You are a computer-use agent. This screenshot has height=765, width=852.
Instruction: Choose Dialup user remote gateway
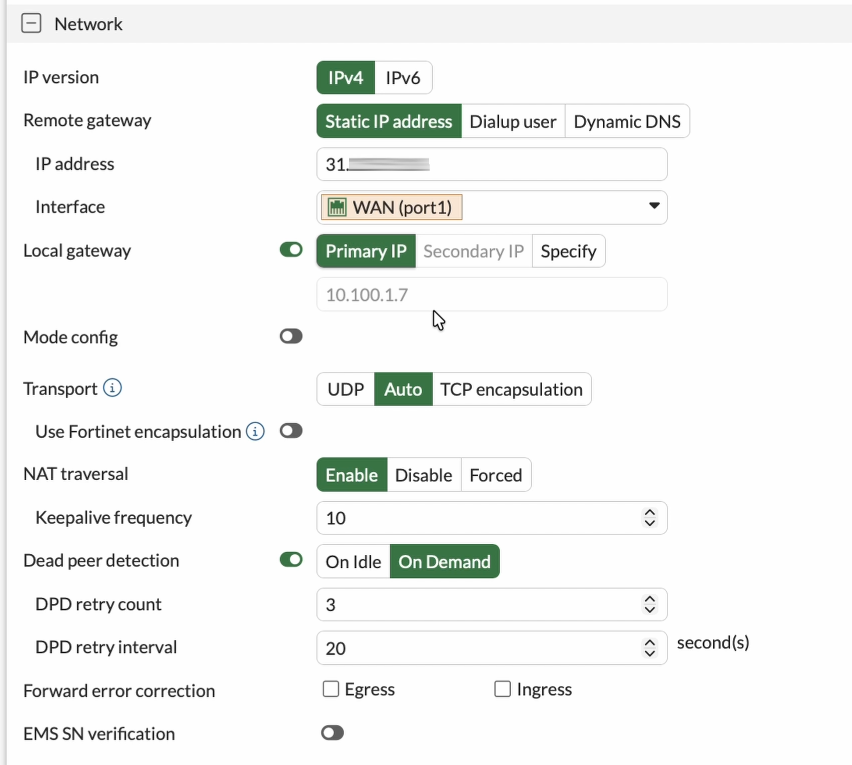[x=513, y=121]
